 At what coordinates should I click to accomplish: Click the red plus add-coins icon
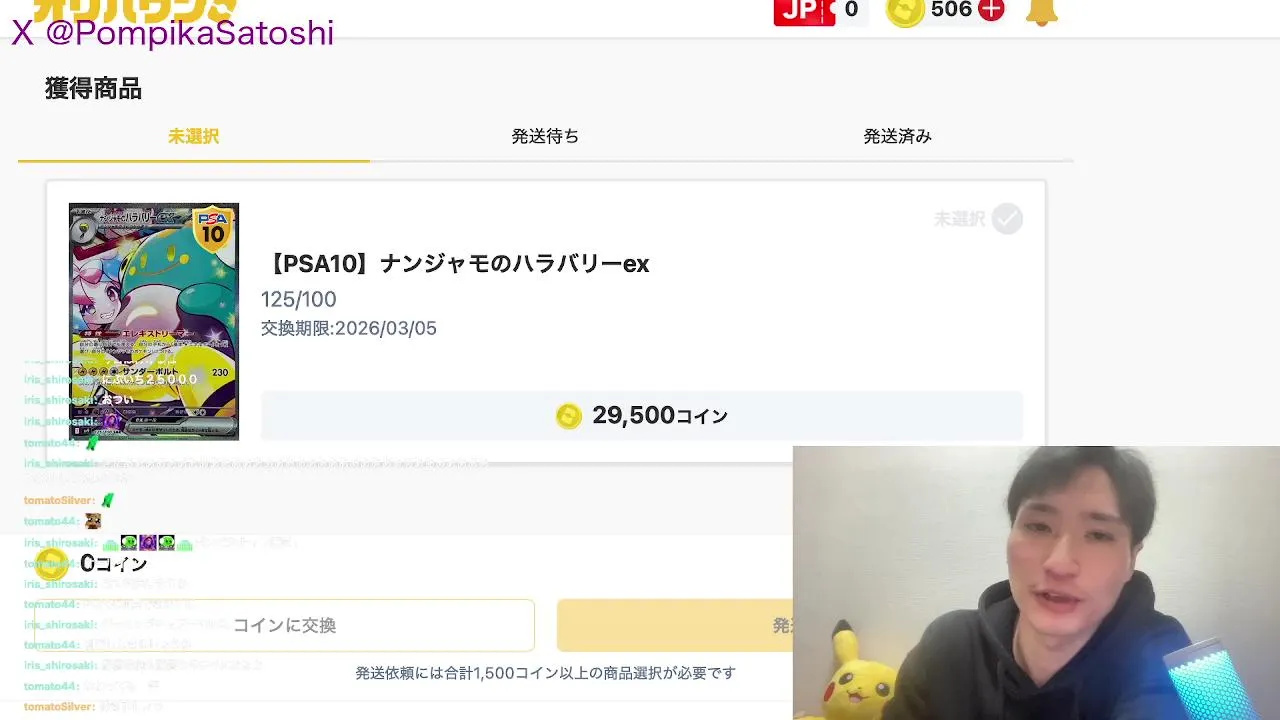[990, 10]
